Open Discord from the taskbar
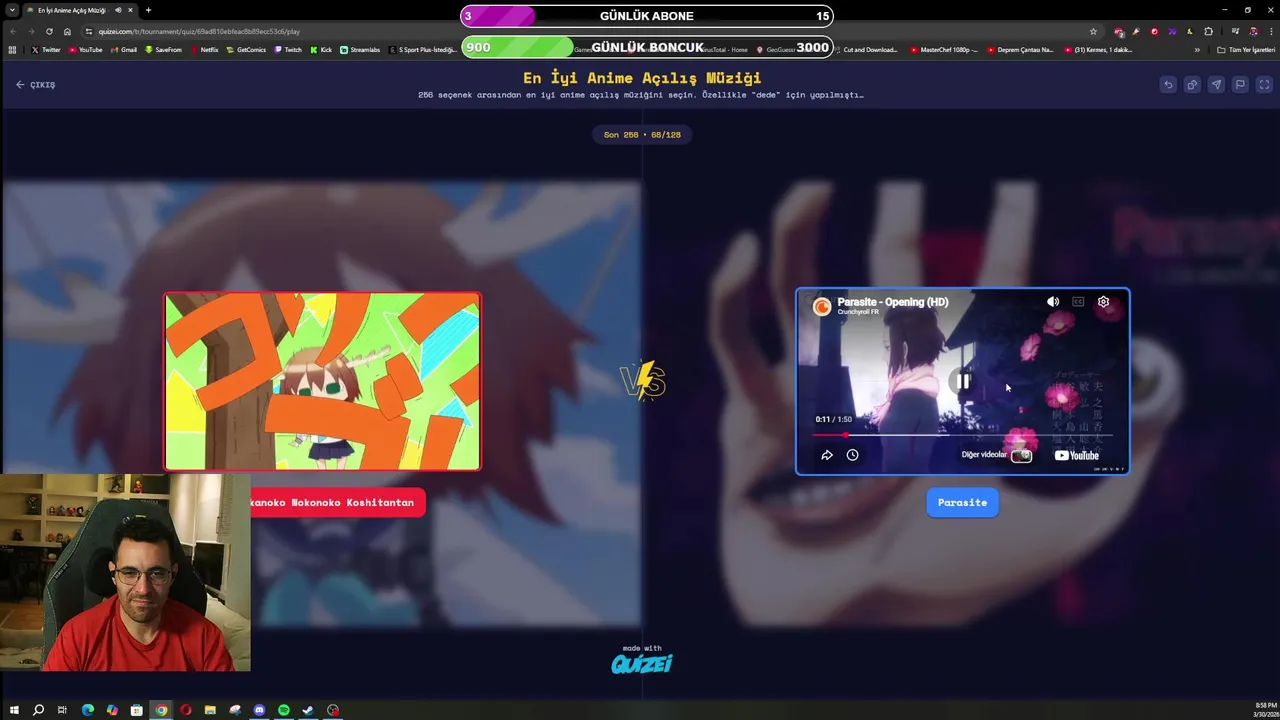The image size is (1280, 720). (x=260, y=710)
